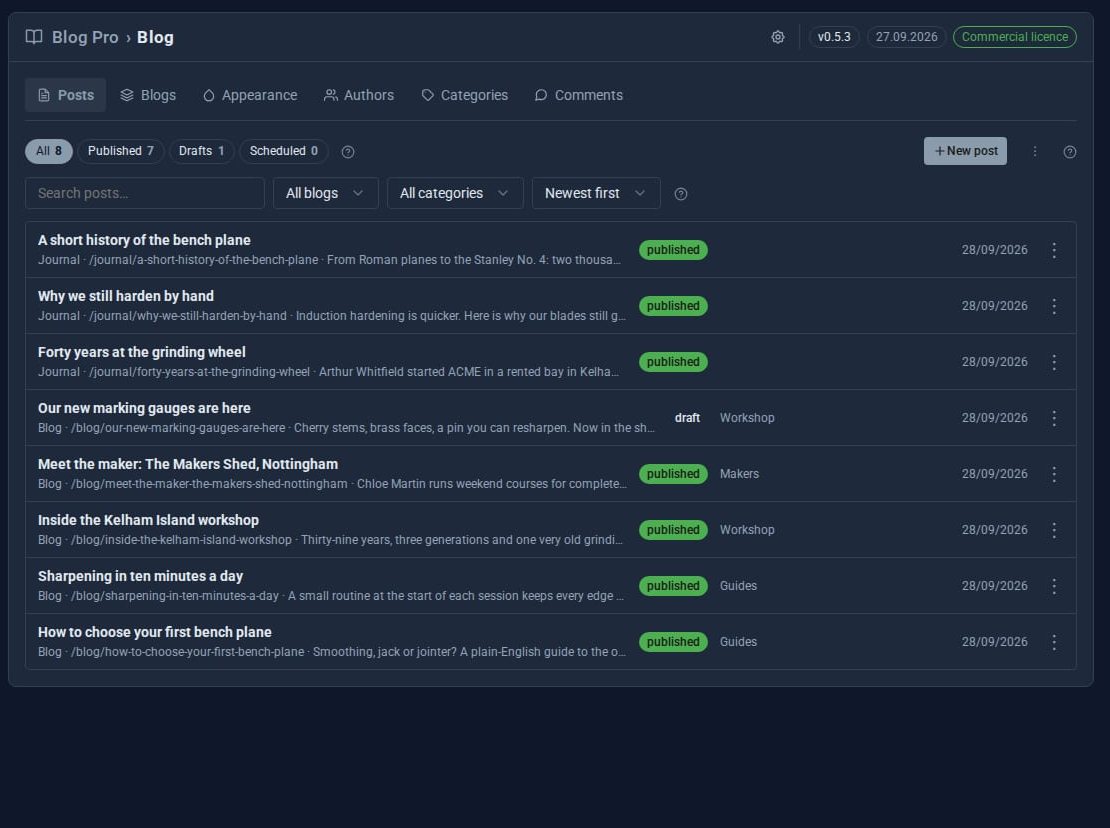1110x828 pixels.
Task: Go to the Comments tab
Action: coord(579,95)
